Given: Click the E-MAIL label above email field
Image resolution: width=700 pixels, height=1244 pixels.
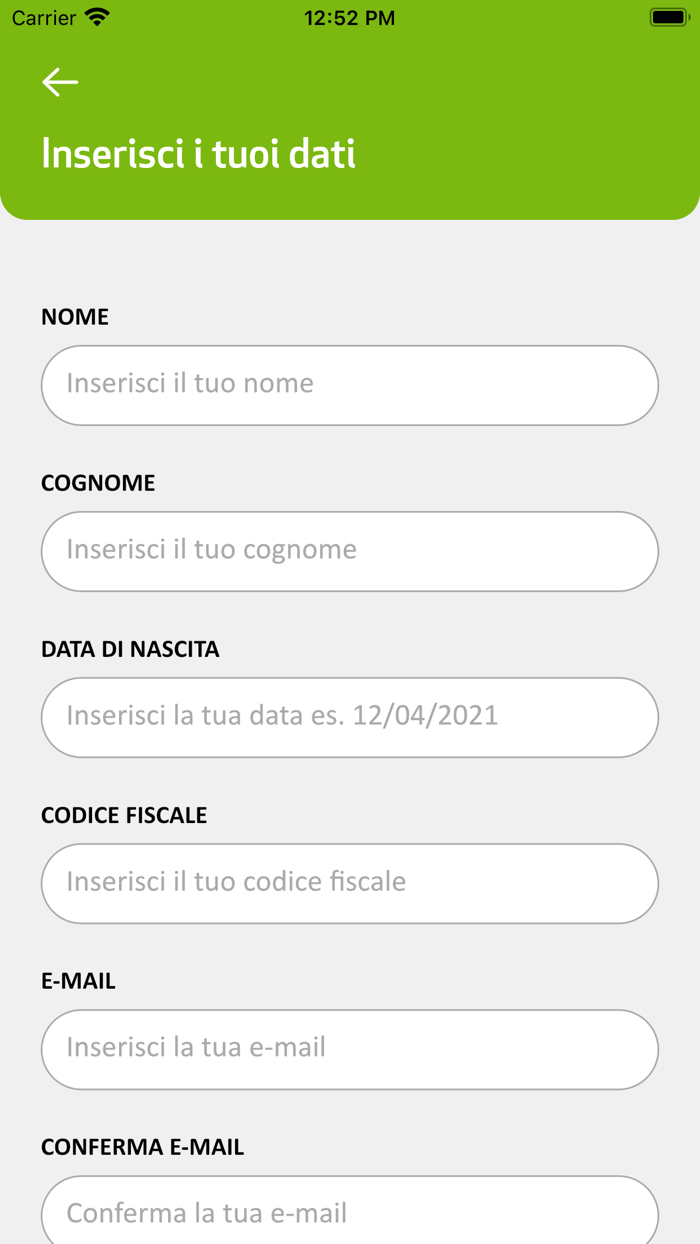Looking at the screenshot, I should pyautogui.click(x=78, y=981).
